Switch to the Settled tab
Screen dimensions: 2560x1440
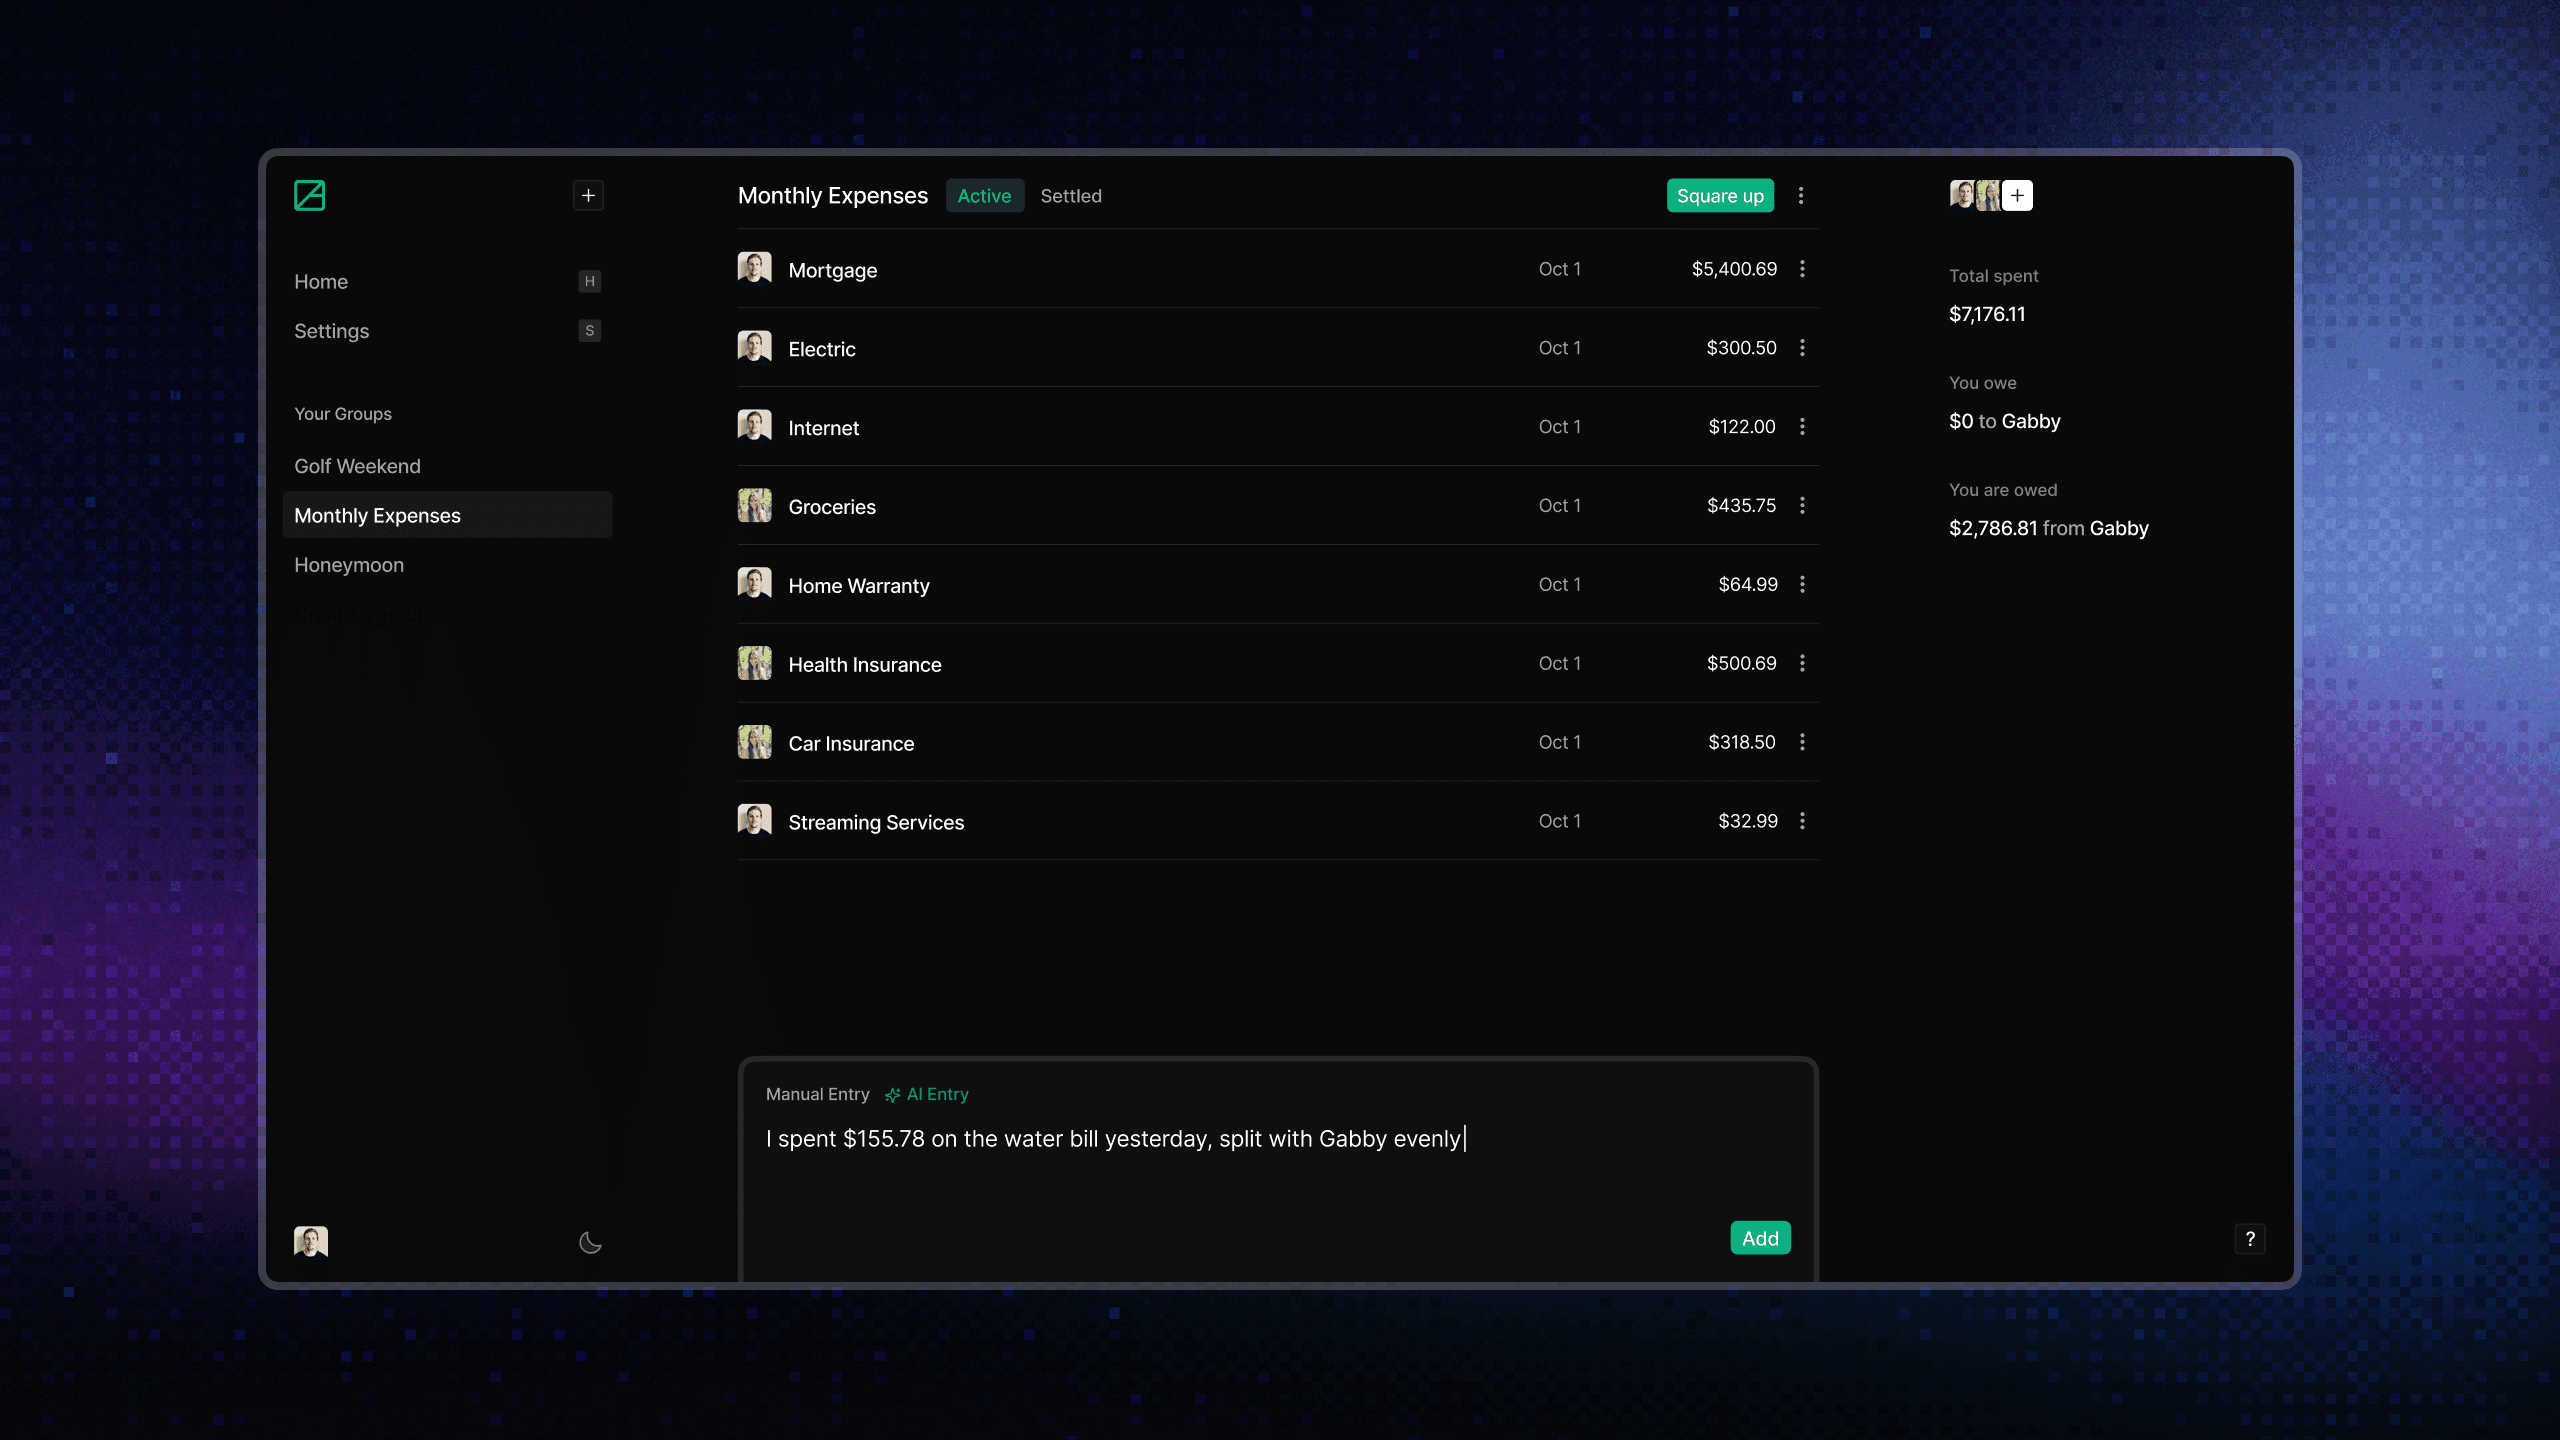click(x=1071, y=196)
